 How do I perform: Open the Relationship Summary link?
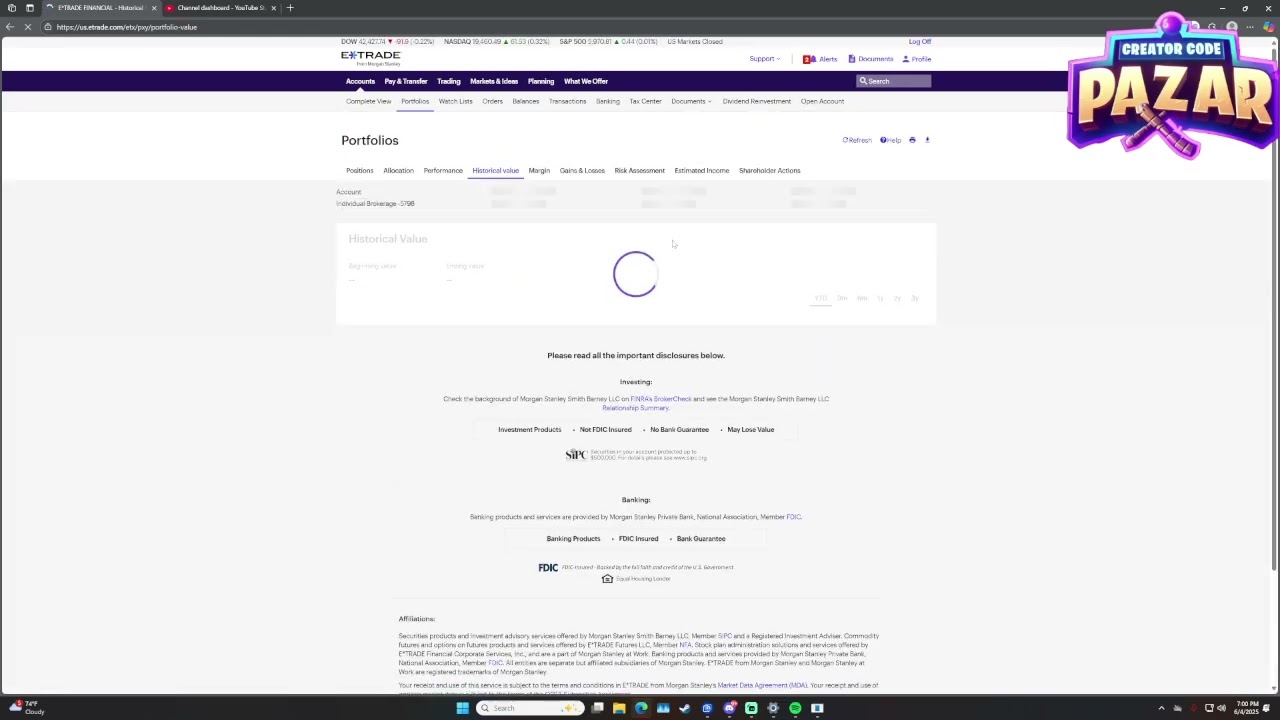[x=635, y=408]
